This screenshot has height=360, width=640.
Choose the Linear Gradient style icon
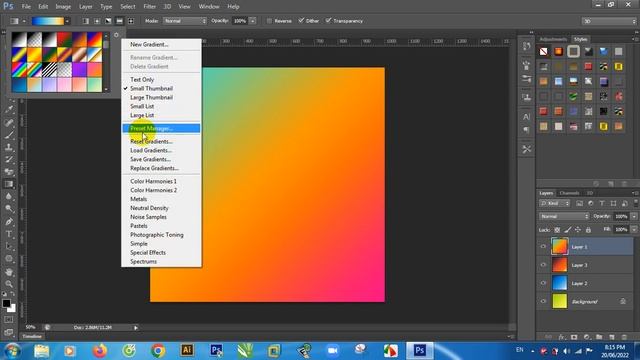85,21
